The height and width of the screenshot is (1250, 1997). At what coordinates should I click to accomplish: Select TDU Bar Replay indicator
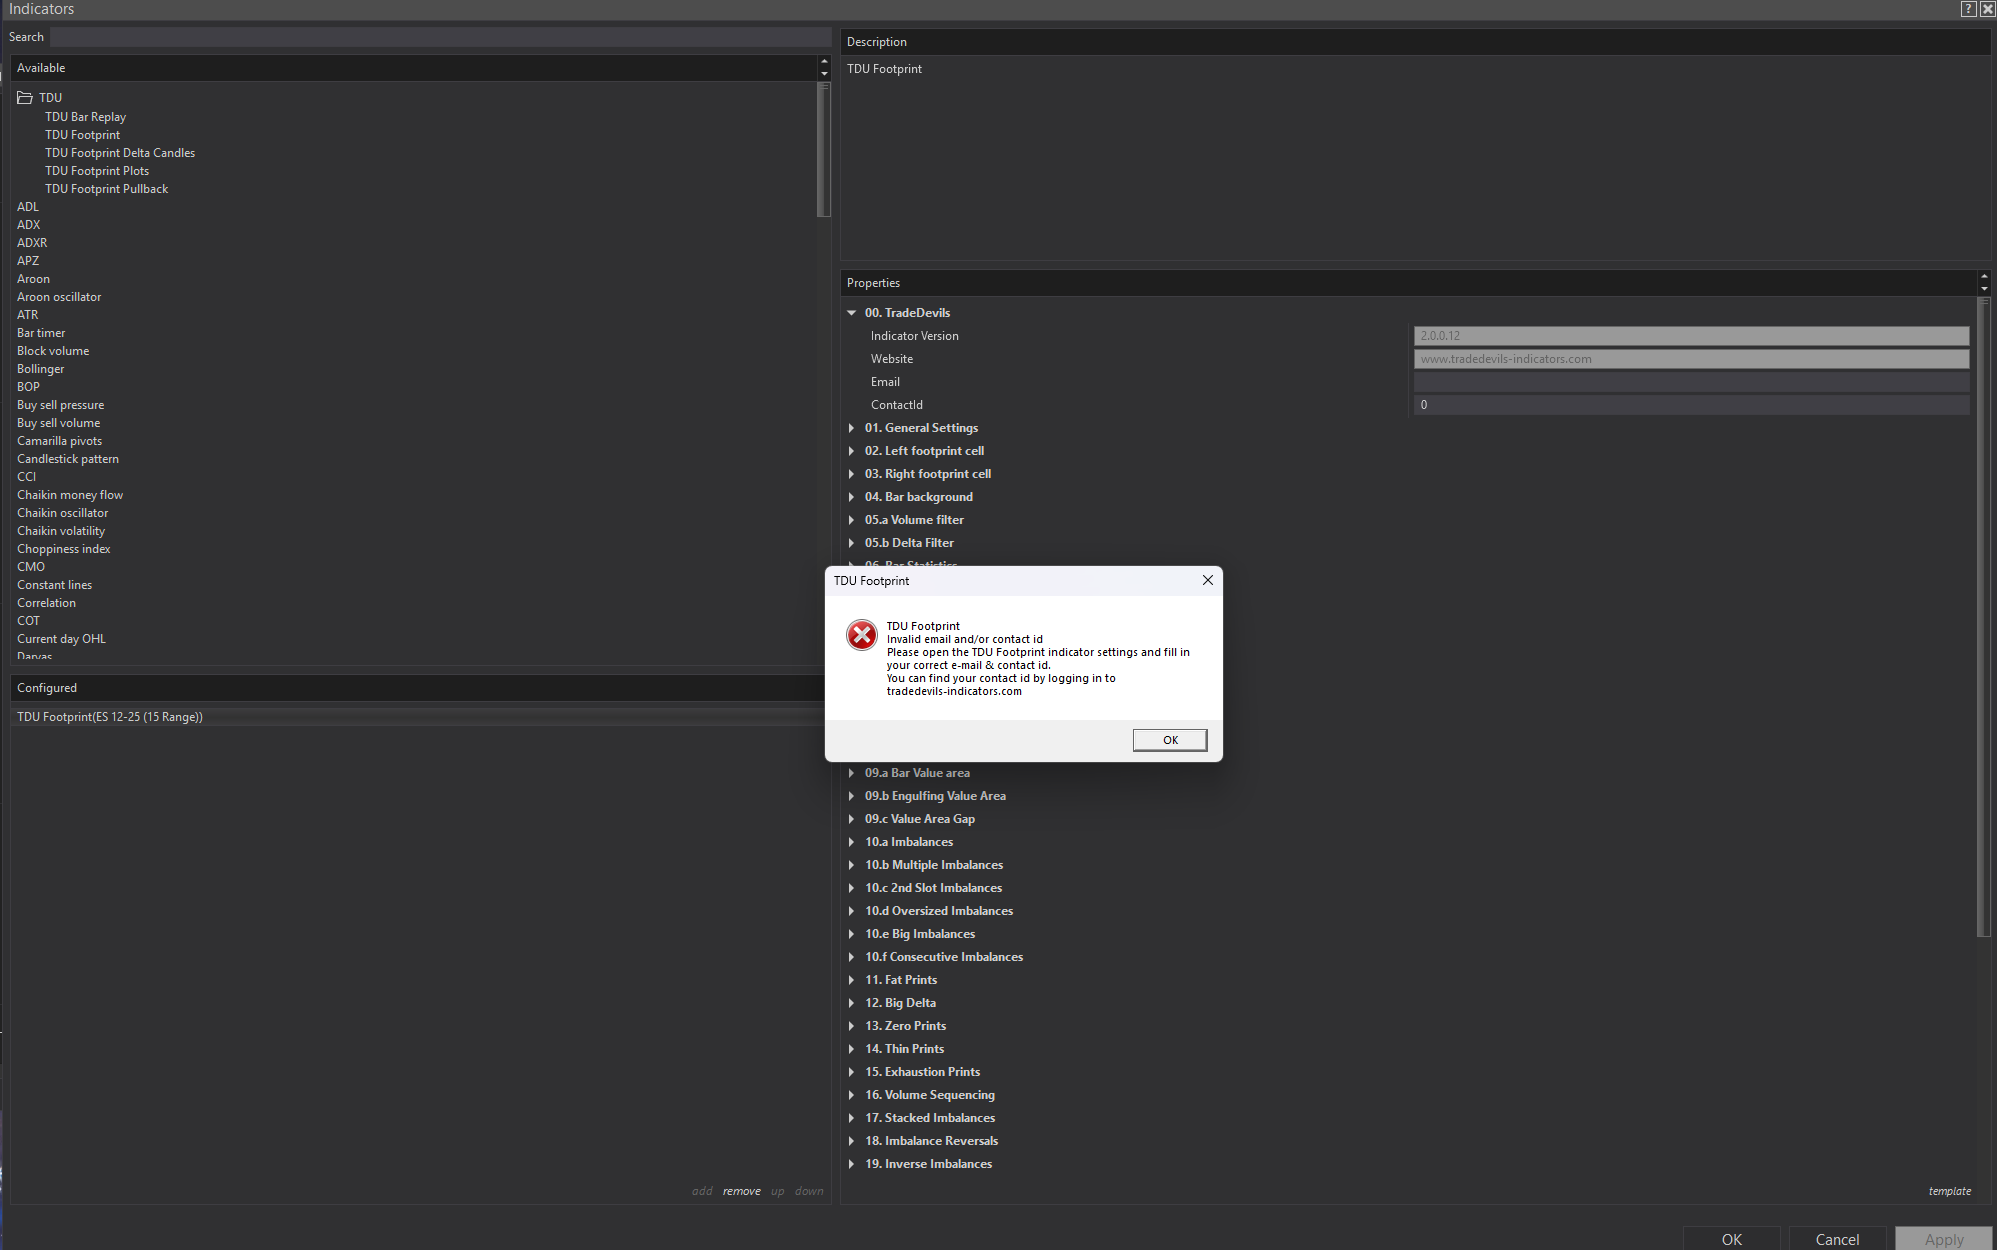pos(85,117)
